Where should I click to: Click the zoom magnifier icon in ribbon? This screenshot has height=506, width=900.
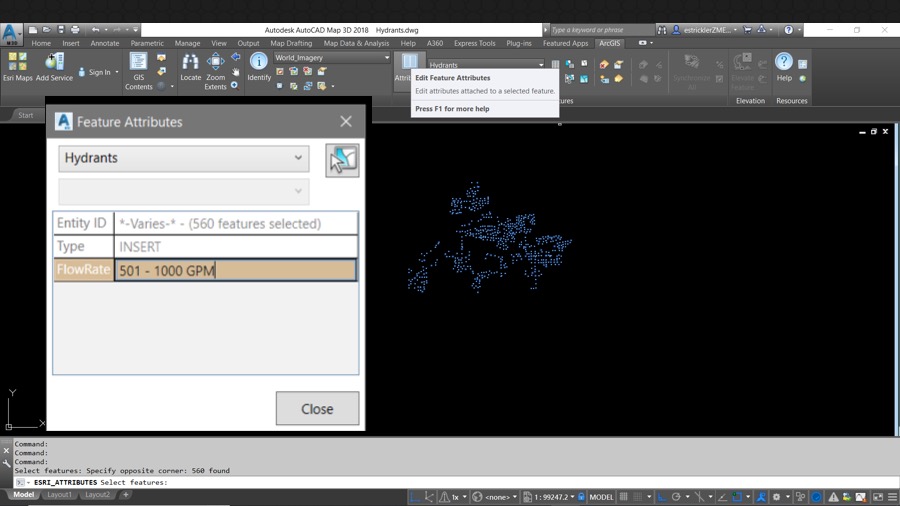[235, 85]
